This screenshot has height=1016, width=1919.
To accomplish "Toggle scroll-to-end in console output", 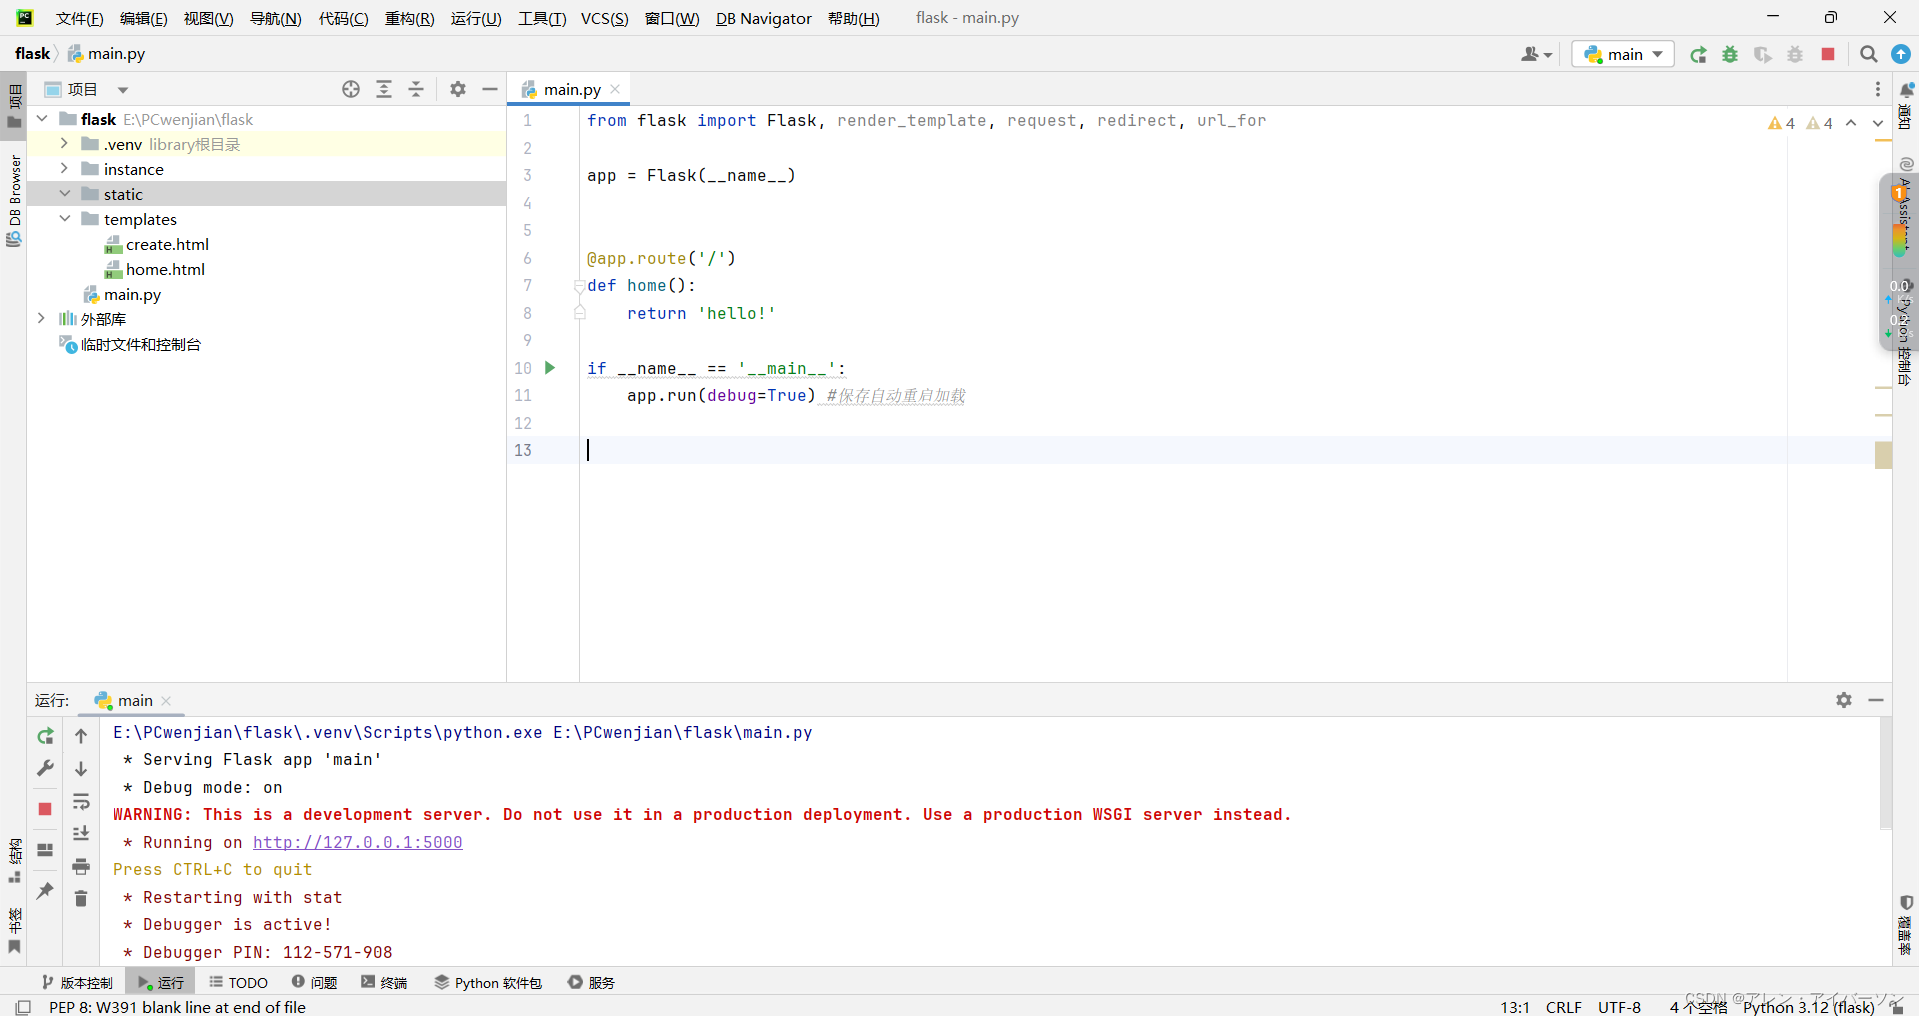I will pos(81,833).
